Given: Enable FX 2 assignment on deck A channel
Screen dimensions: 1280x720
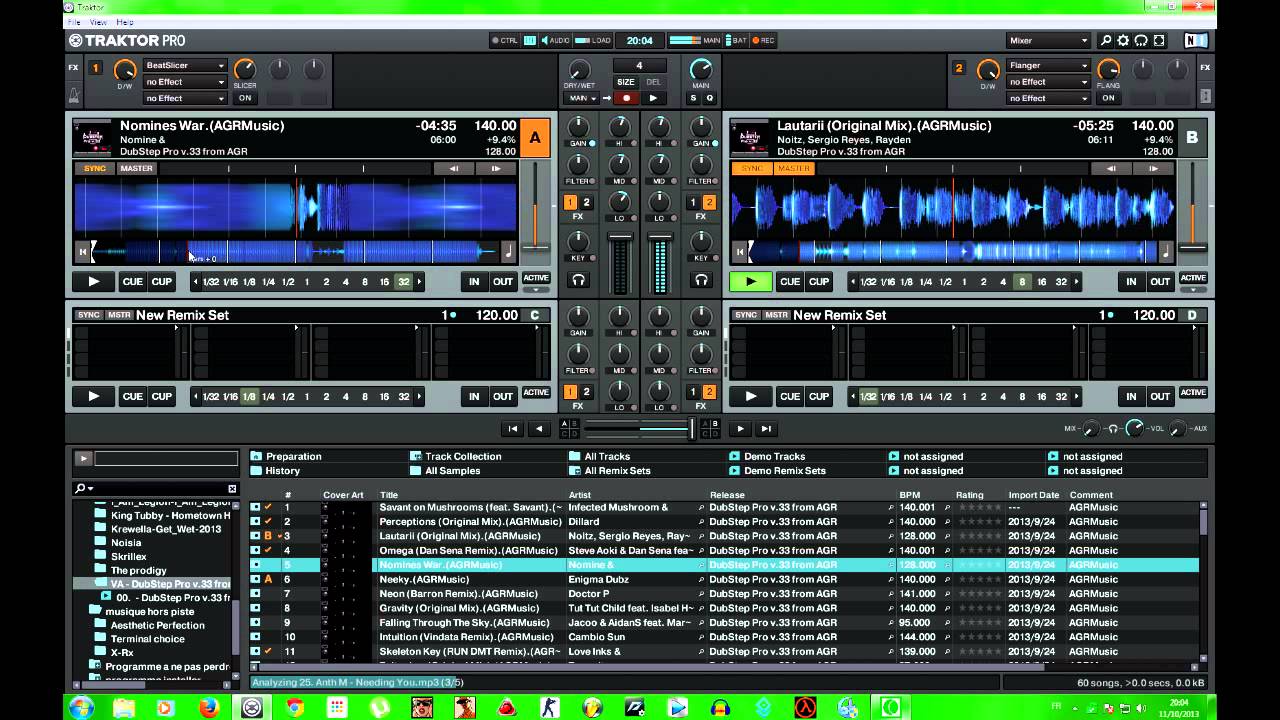Looking at the screenshot, I should [x=587, y=203].
